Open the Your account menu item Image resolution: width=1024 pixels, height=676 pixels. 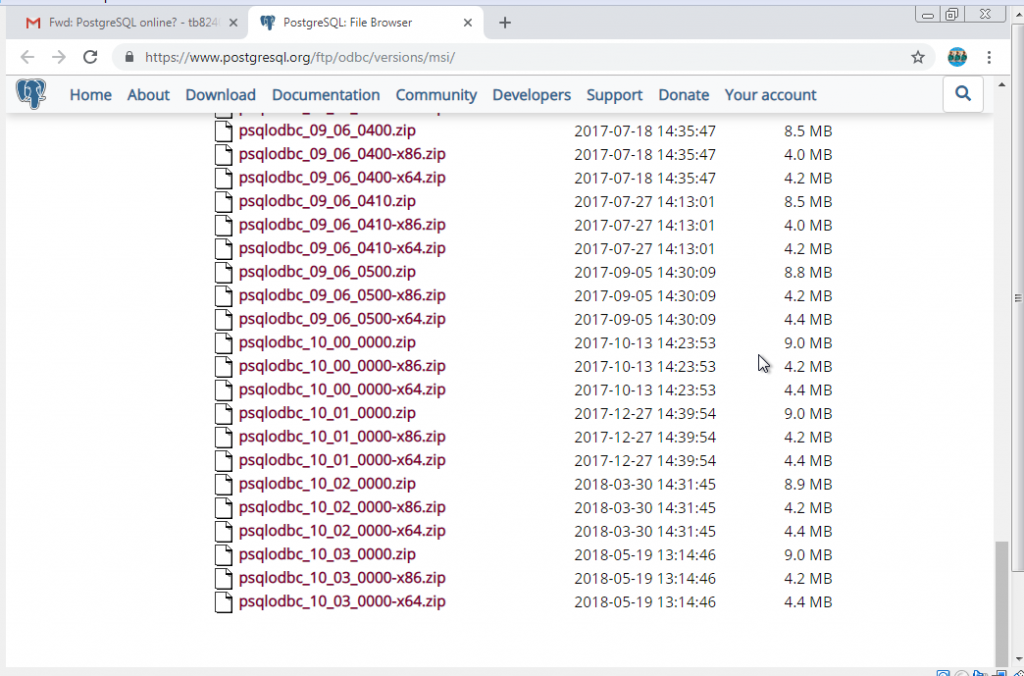click(x=770, y=95)
